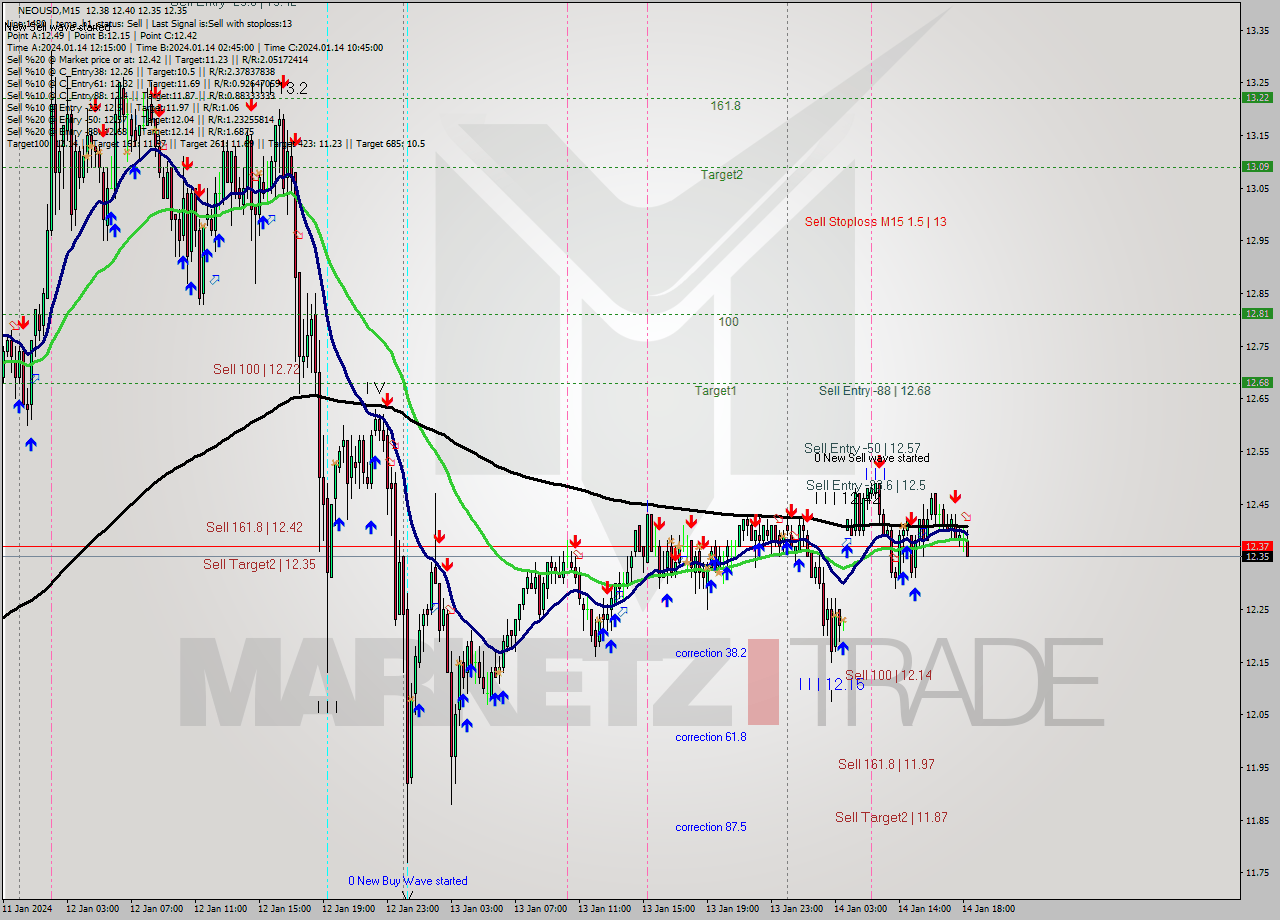The width and height of the screenshot is (1280, 920).
Task: Click the 12.05 price axis value
Action: coord(1257,714)
